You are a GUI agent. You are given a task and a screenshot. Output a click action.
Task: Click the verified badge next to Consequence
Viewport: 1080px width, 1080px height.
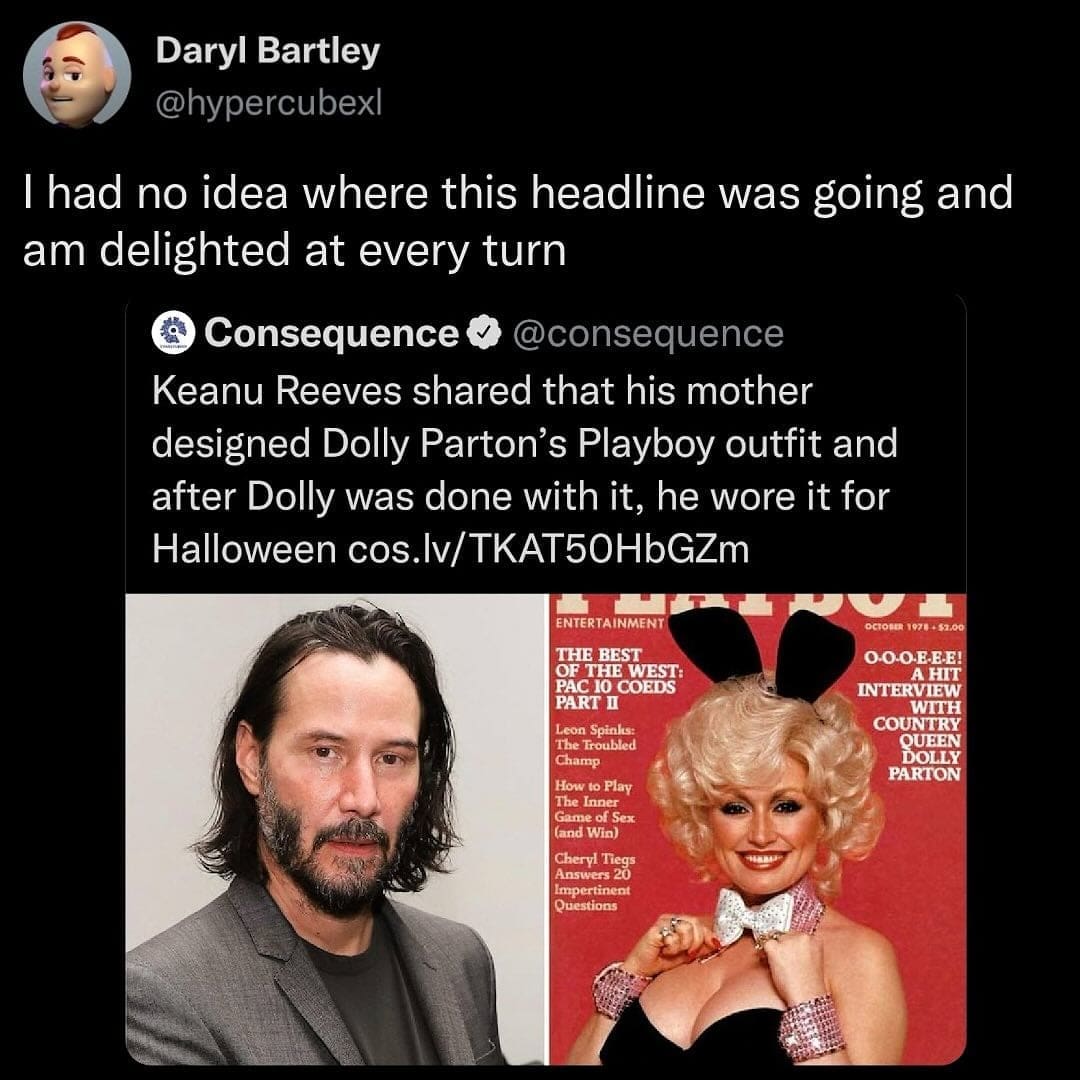(484, 334)
